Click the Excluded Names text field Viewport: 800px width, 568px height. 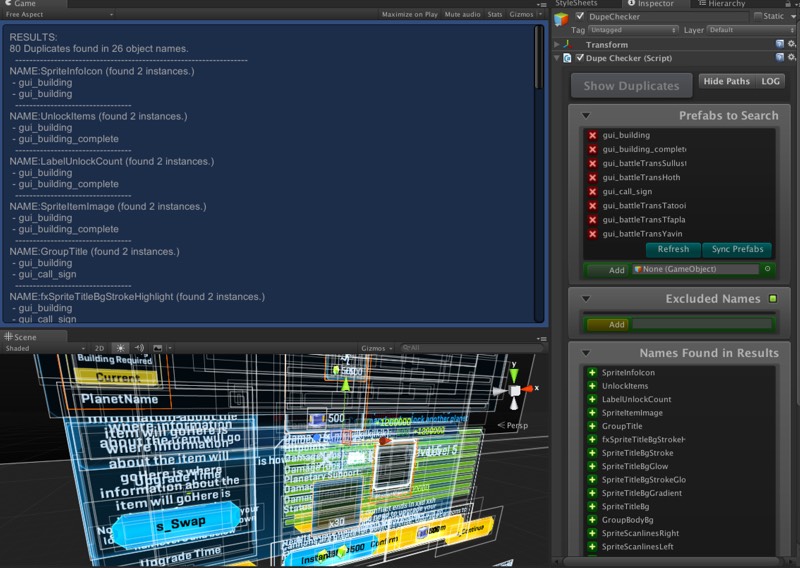[701, 324]
